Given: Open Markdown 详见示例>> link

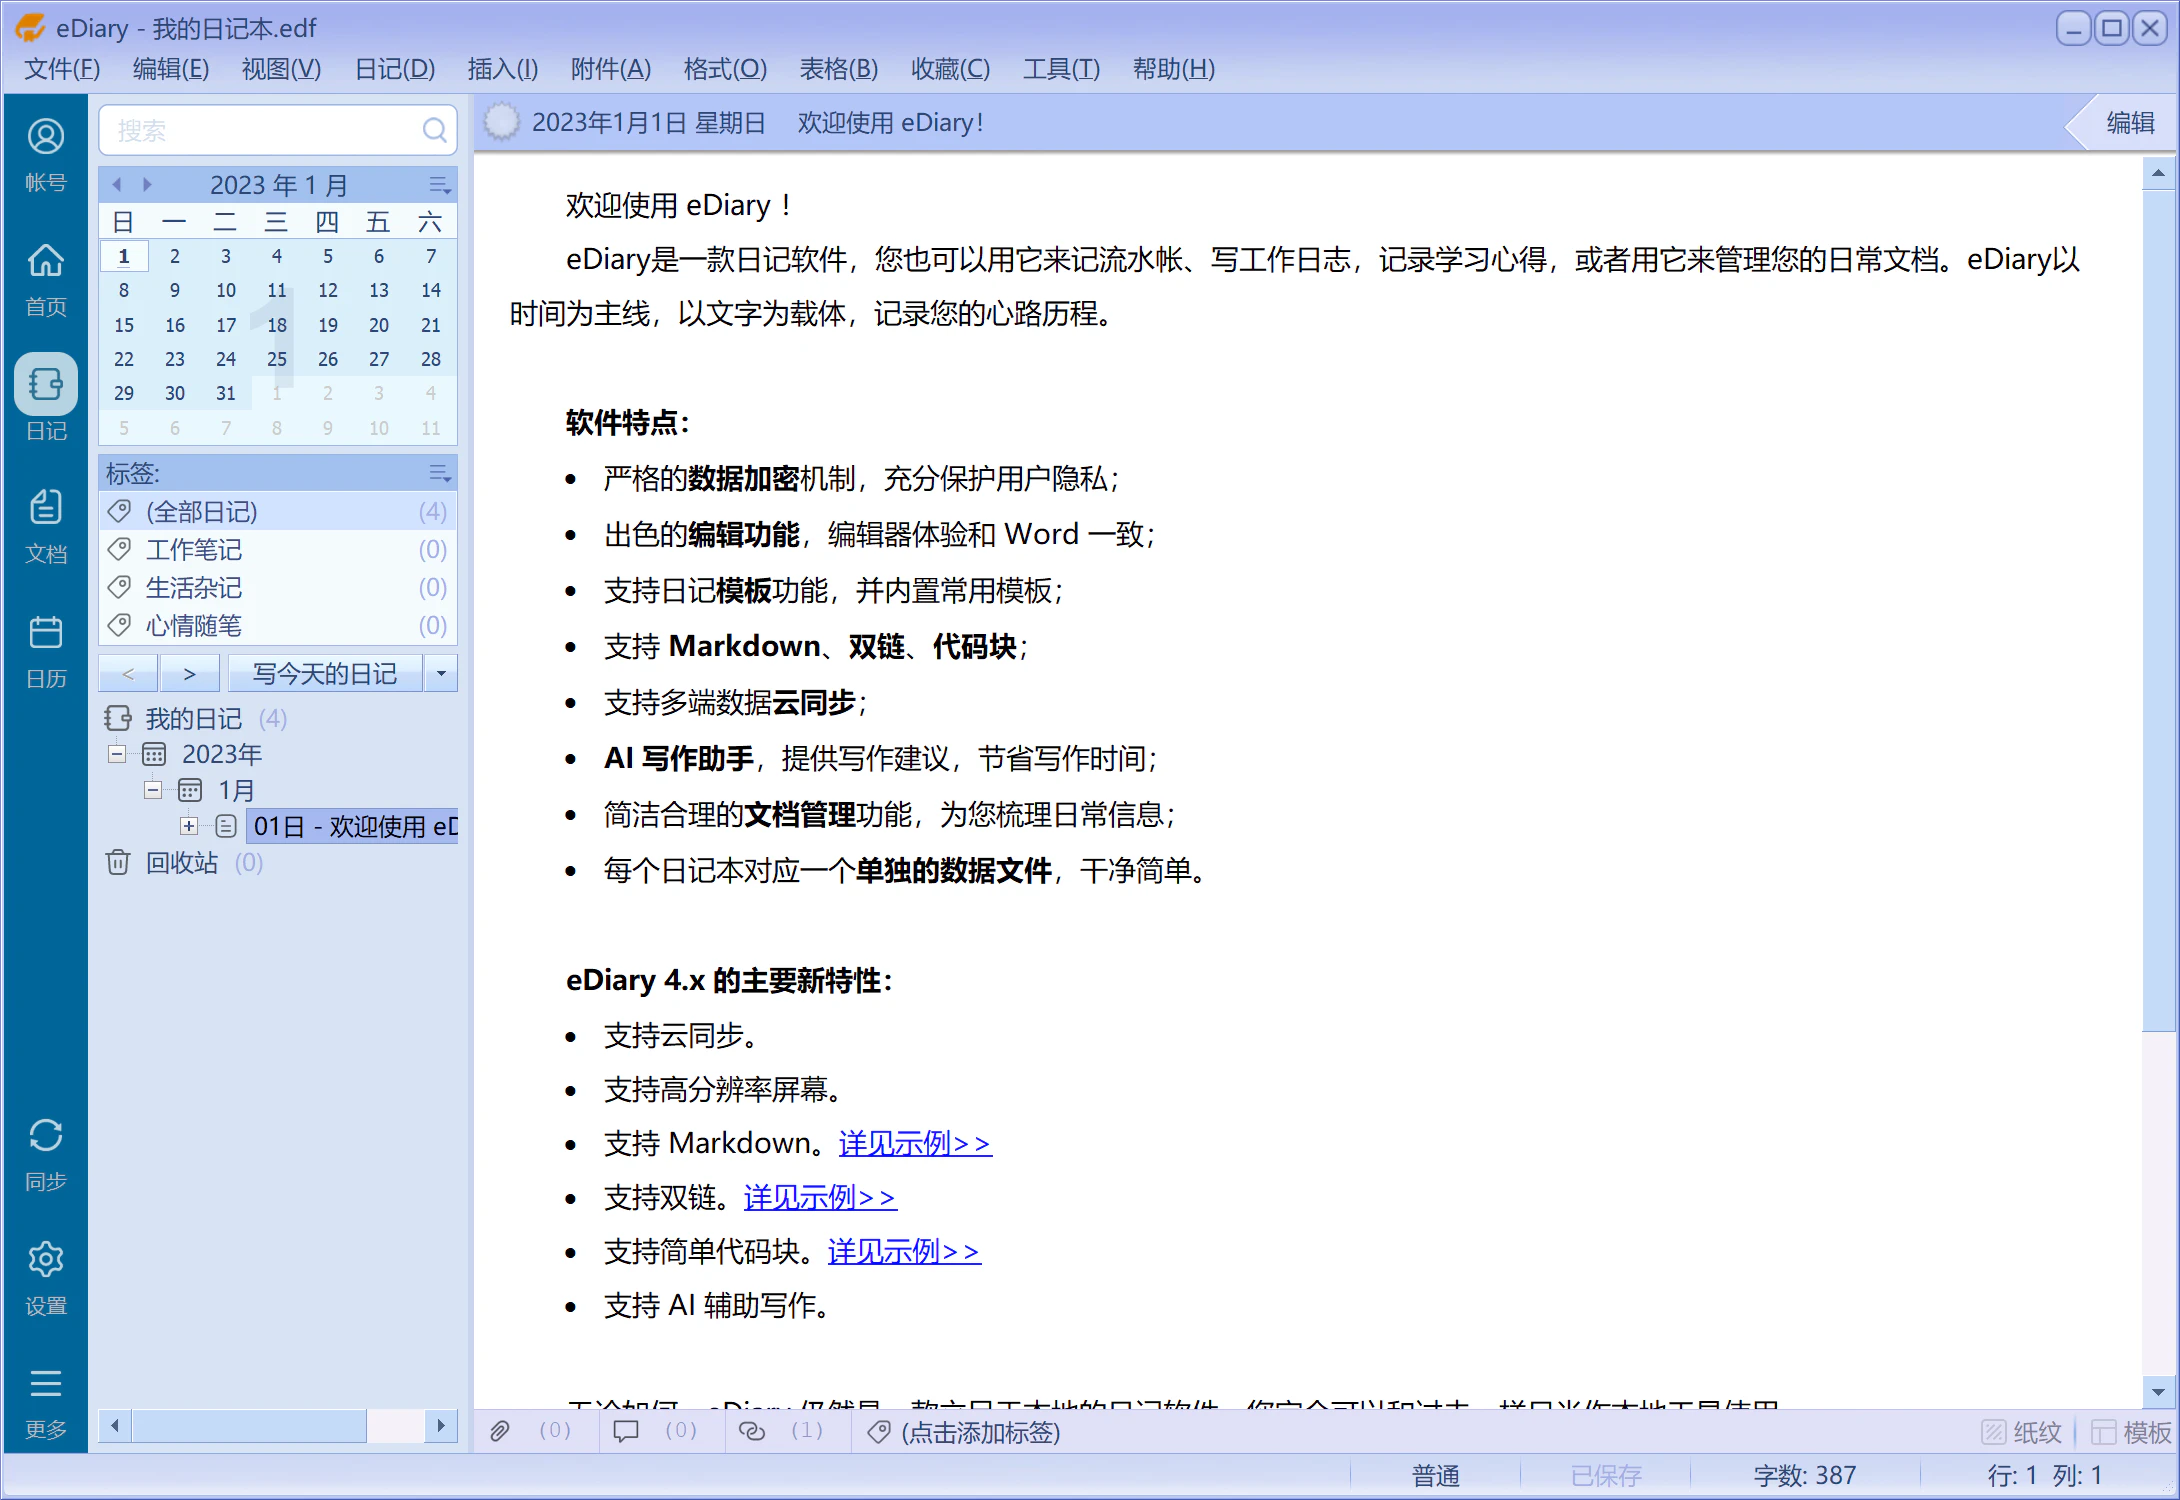Looking at the screenshot, I should pos(915,1143).
